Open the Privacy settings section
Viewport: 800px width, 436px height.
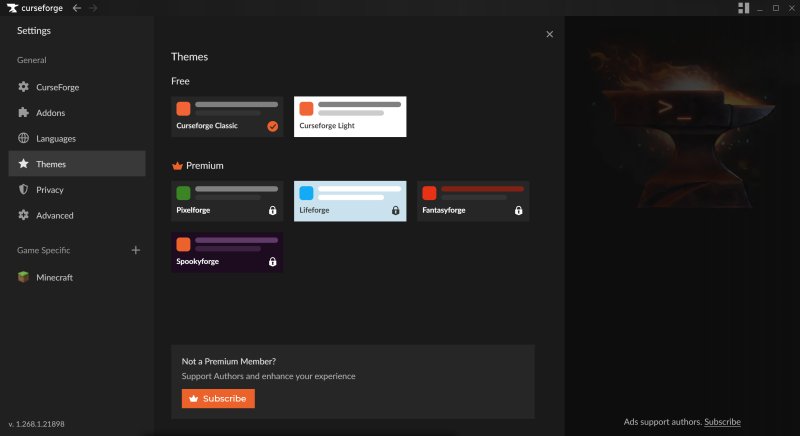click(77, 189)
